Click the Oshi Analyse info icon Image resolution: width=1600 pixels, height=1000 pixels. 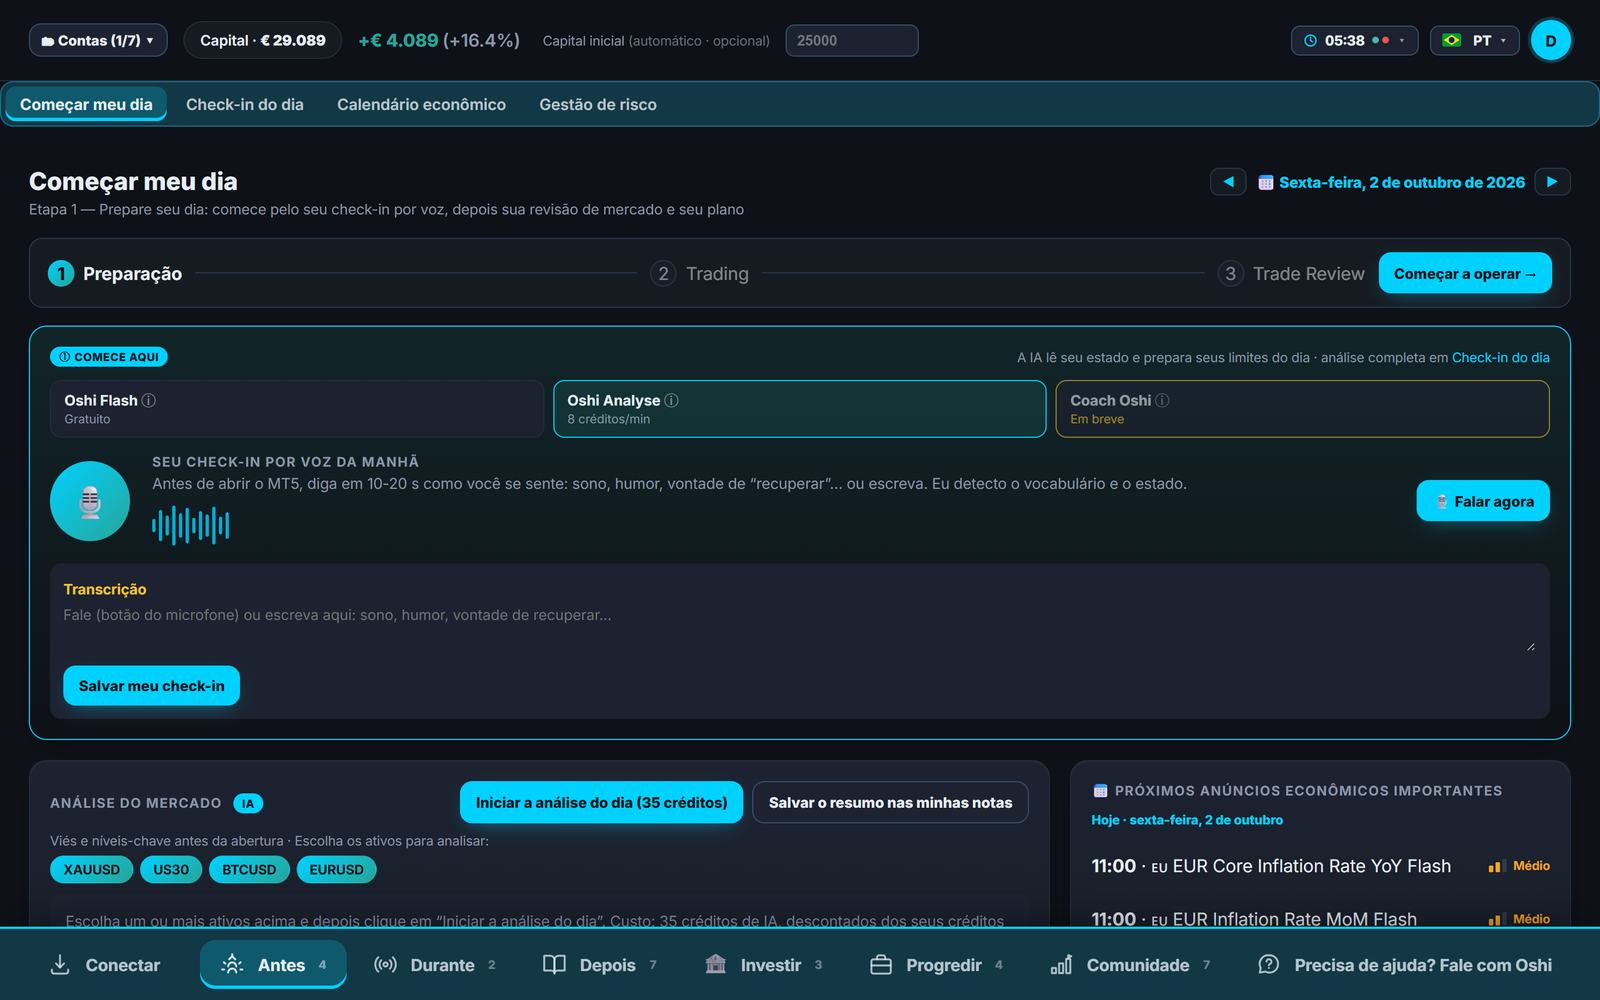672,400
